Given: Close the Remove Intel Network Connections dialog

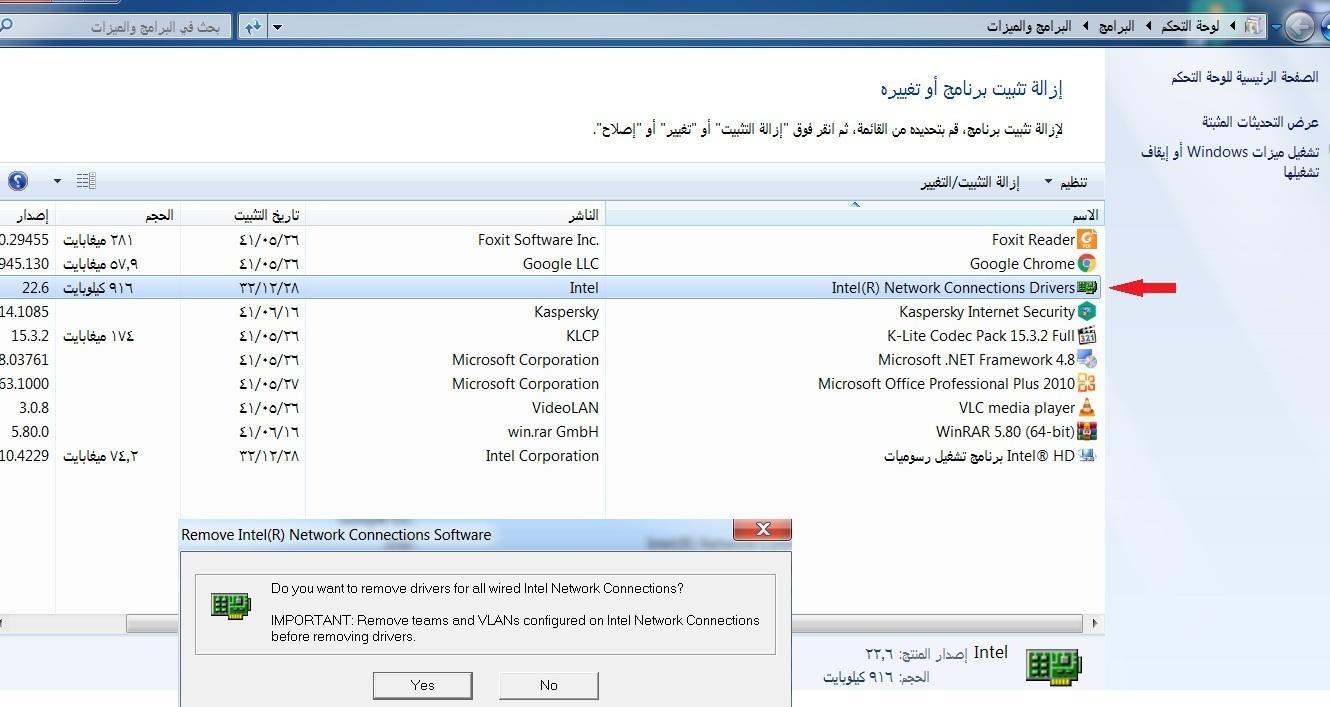Looking at the screenshot, I should (x=763, y=529).
